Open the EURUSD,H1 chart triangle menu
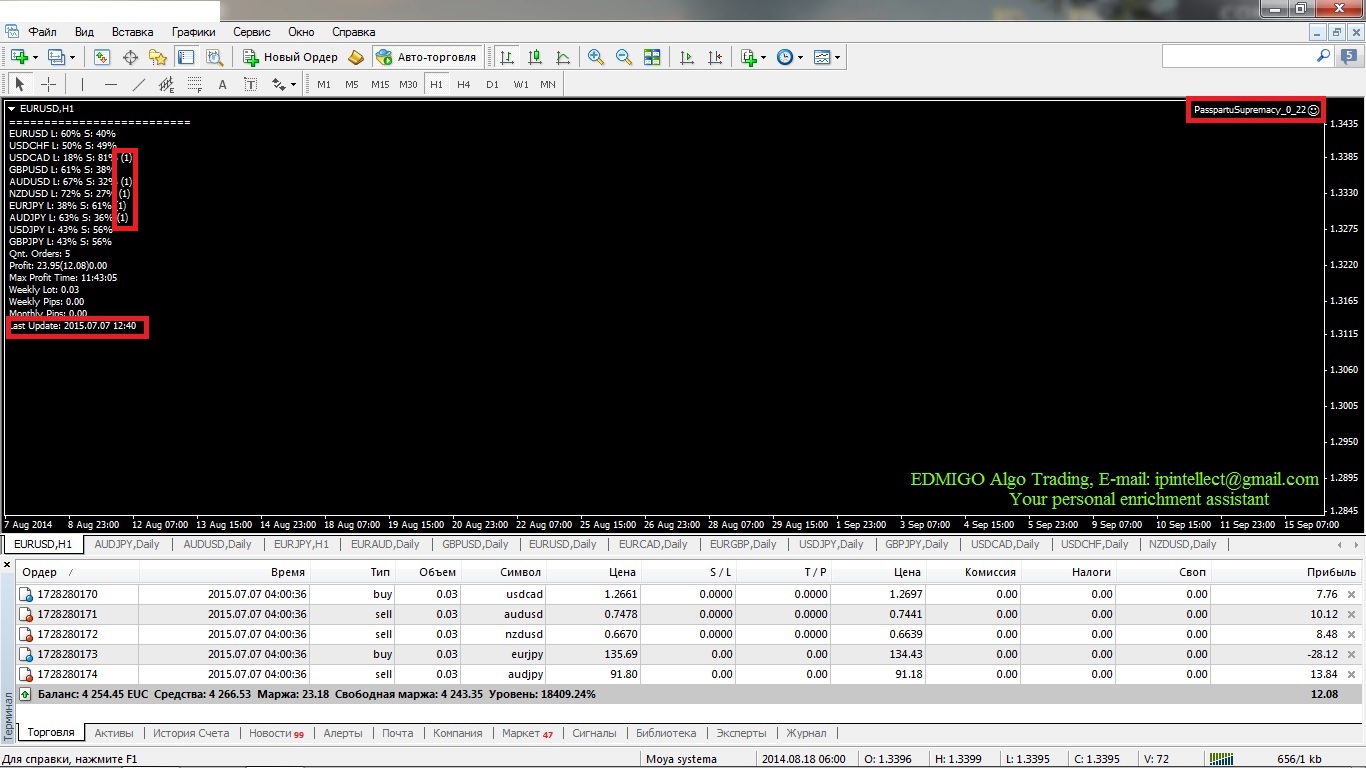Image resolution: width=1366 pixels, height=768 pixels. [11, 108]
